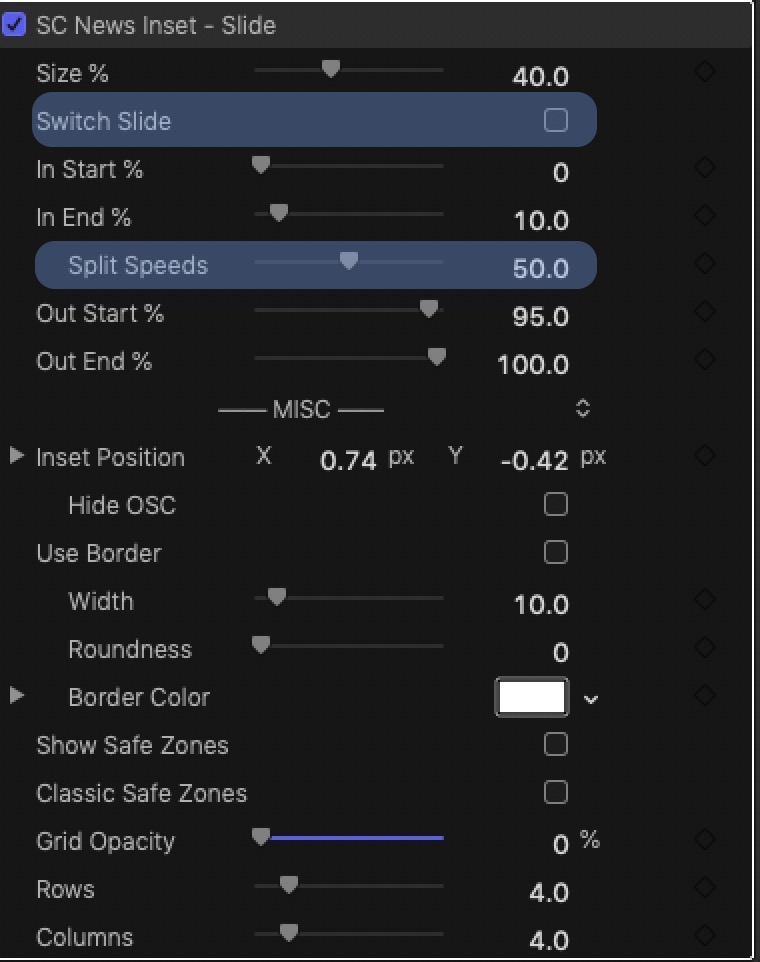Add keyframe on Columns row
The height and width of the screenshot is (962, 760).
pyautogui.click(x=705, y=935)
